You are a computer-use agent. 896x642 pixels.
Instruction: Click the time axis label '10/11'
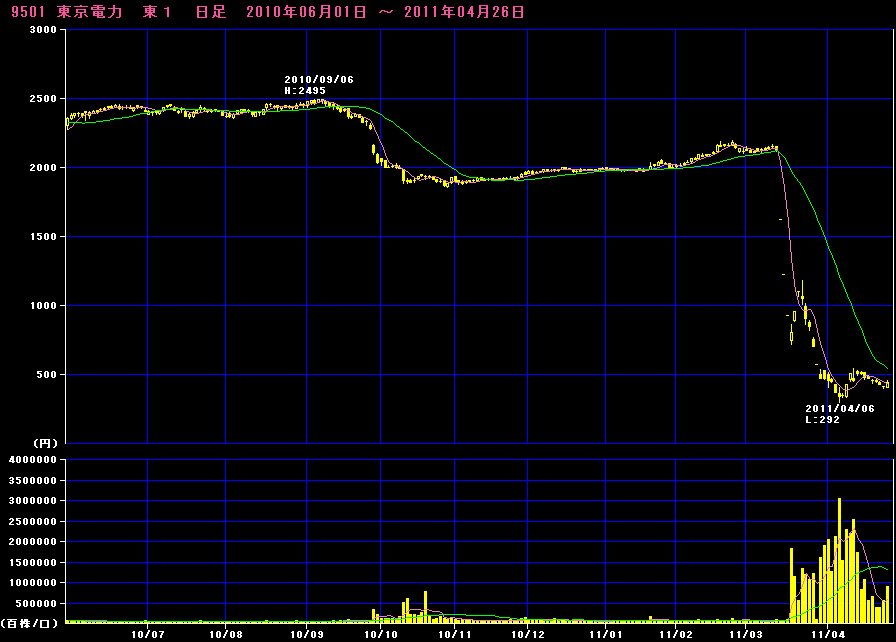point(455,635)
